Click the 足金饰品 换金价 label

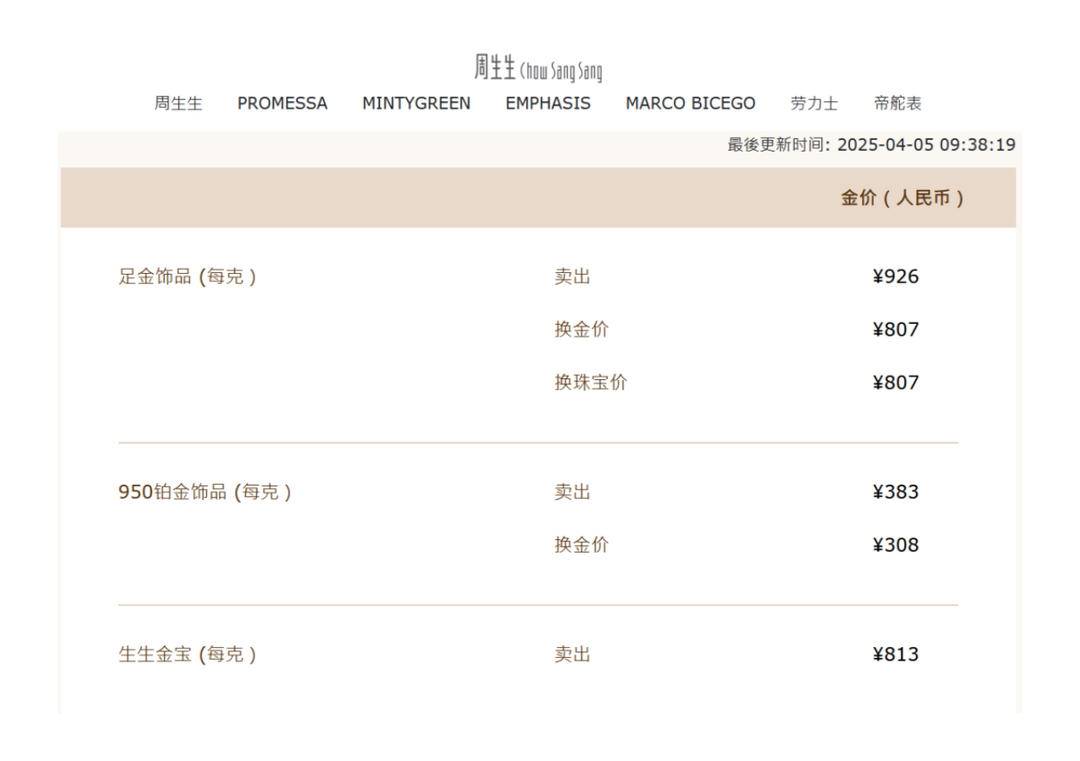pyautogui.click(x=581, y=330)
